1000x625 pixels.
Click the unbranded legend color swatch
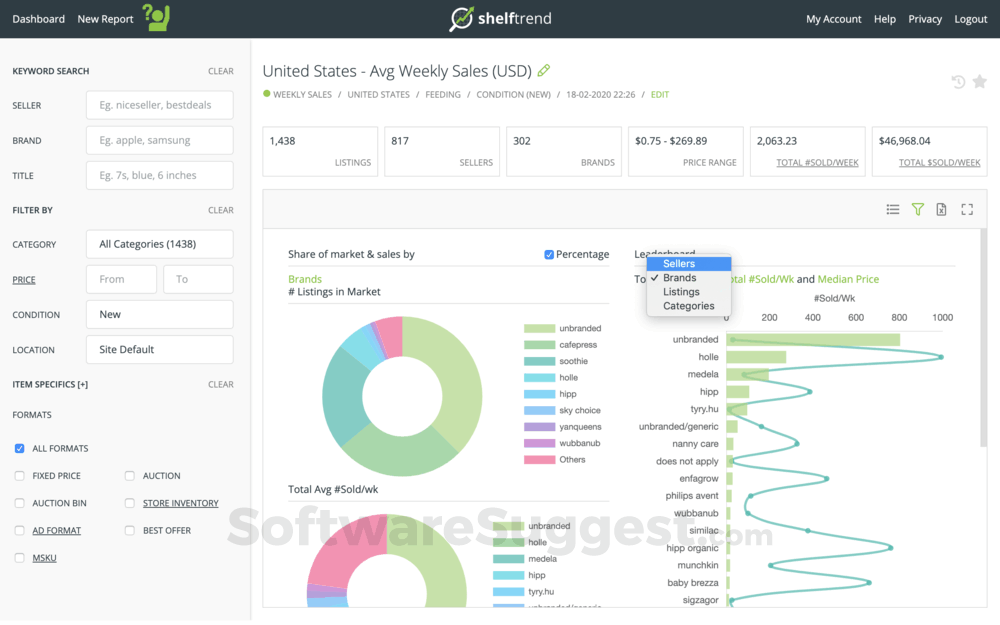[x=539, y=329]
